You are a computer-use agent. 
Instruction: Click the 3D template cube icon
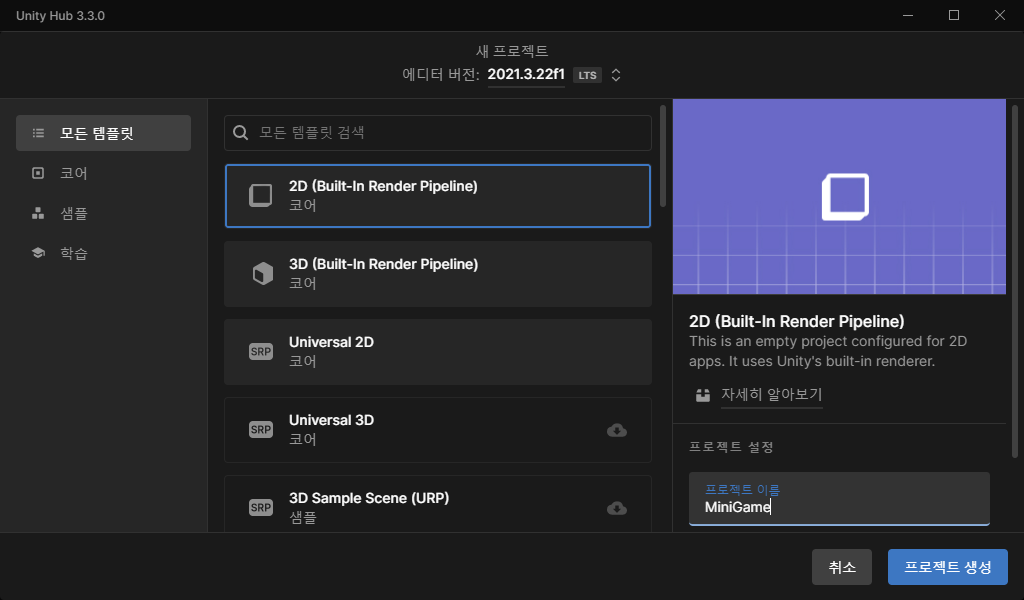click(x=263, y=274)
